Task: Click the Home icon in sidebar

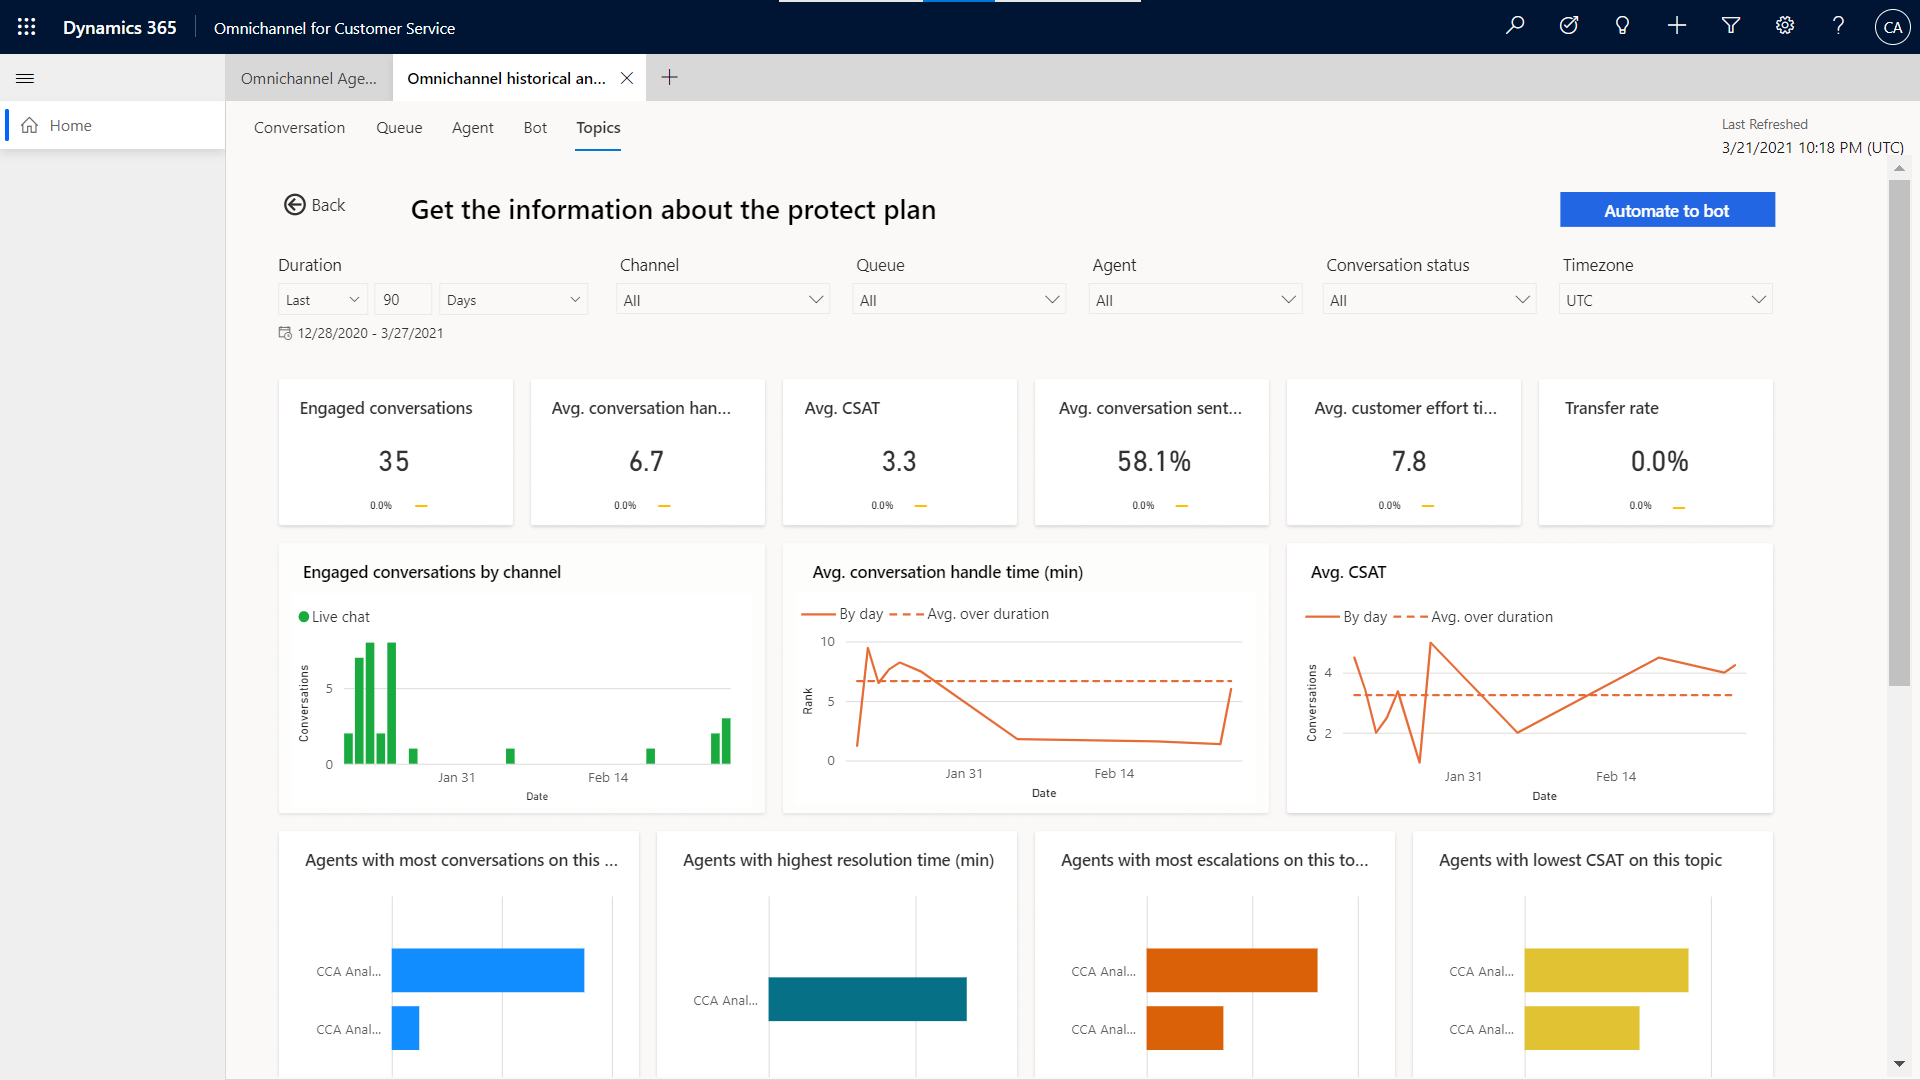Action: (29, 124)
